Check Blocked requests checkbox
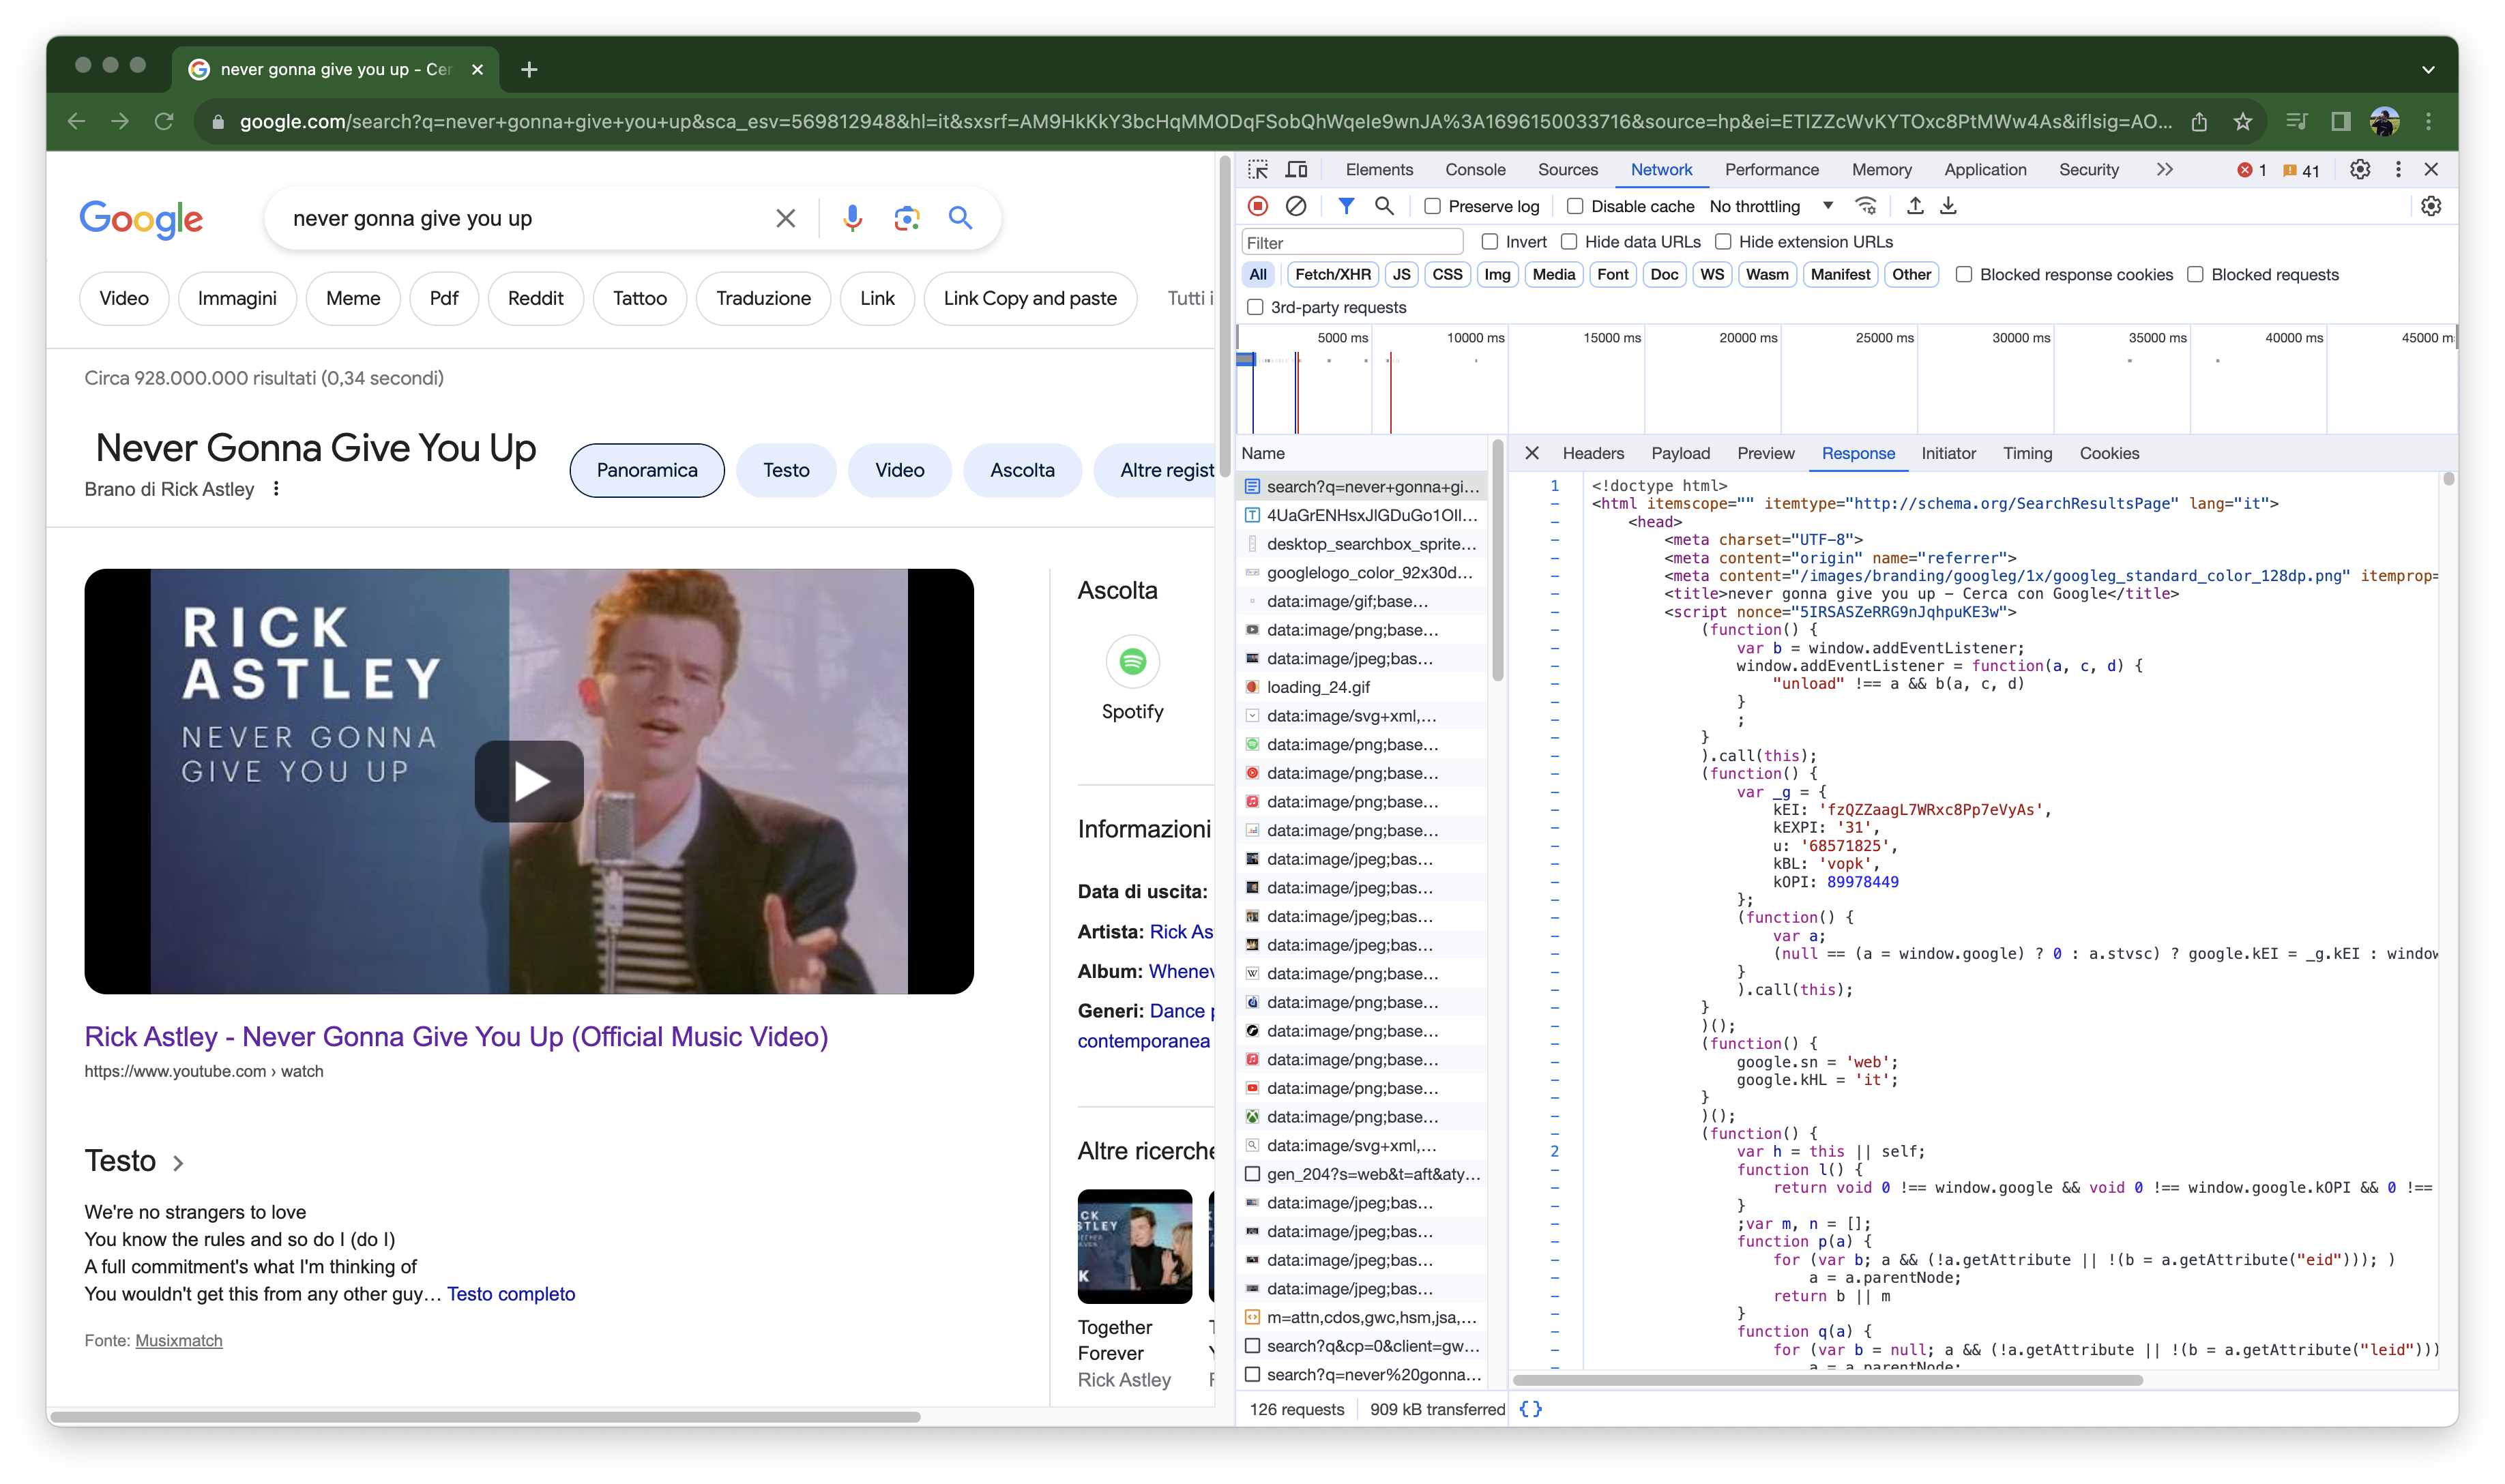 tap(2195, 275)
